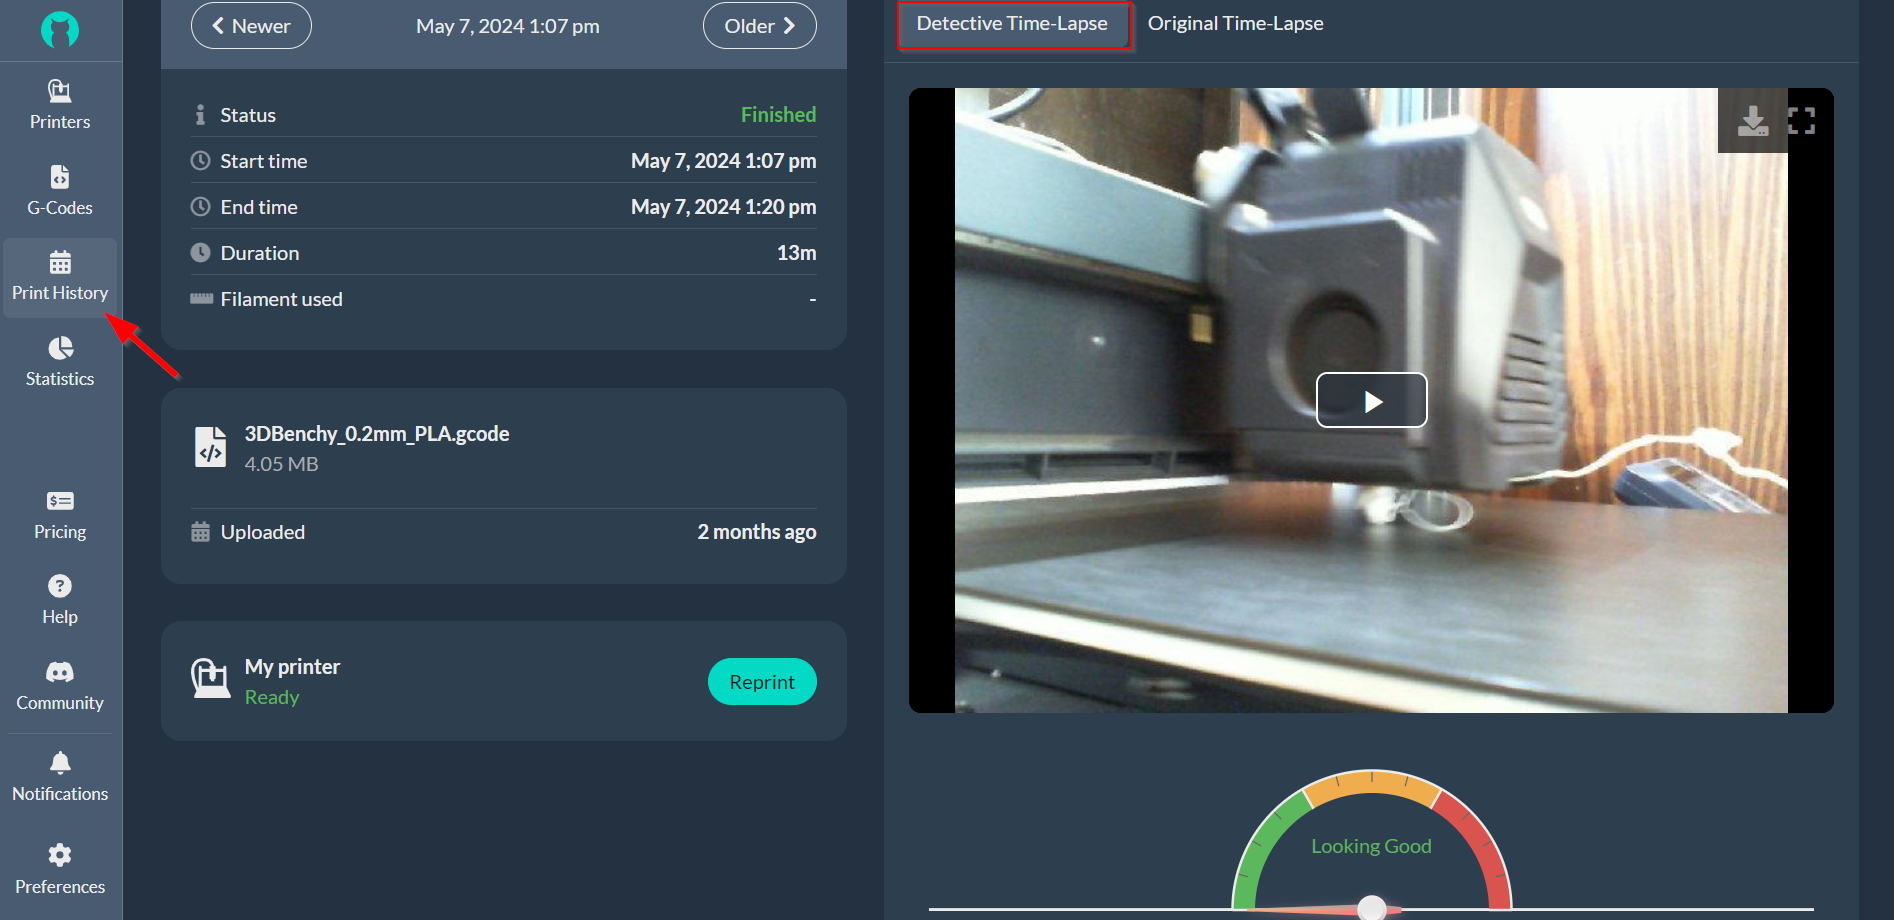Open the 3DBenchy_0.2mm_PLA.gcode file
The image size is (1894, 920).
[x=377, y=434]
